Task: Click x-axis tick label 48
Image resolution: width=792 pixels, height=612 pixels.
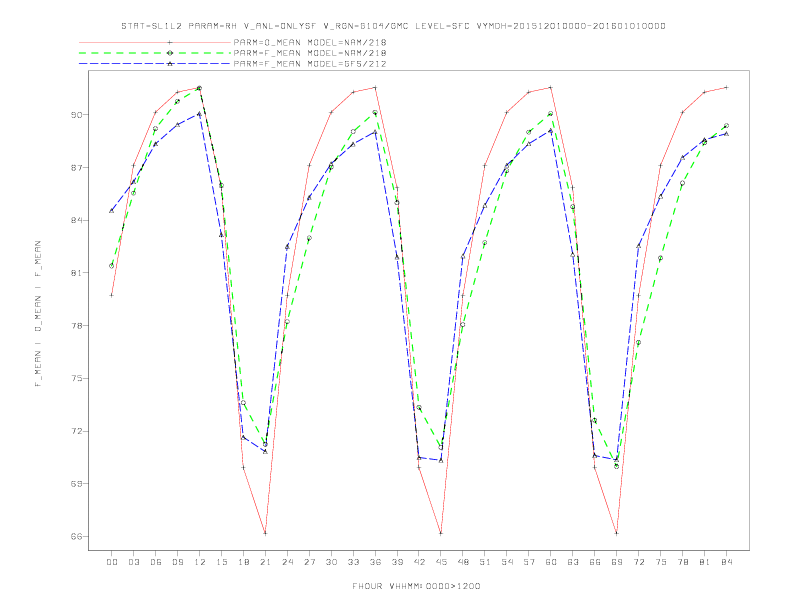Action: (463, 562)
